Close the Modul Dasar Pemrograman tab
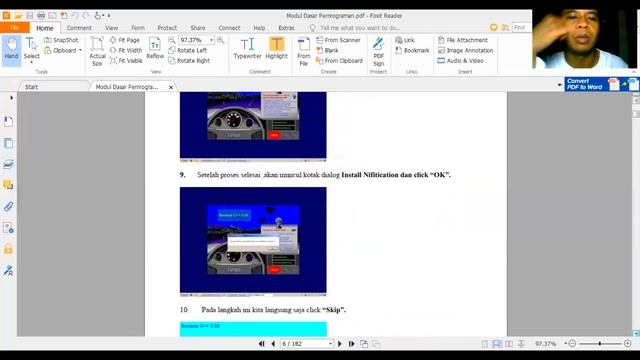Screen dimensions: 640x360 coord(171,87)
